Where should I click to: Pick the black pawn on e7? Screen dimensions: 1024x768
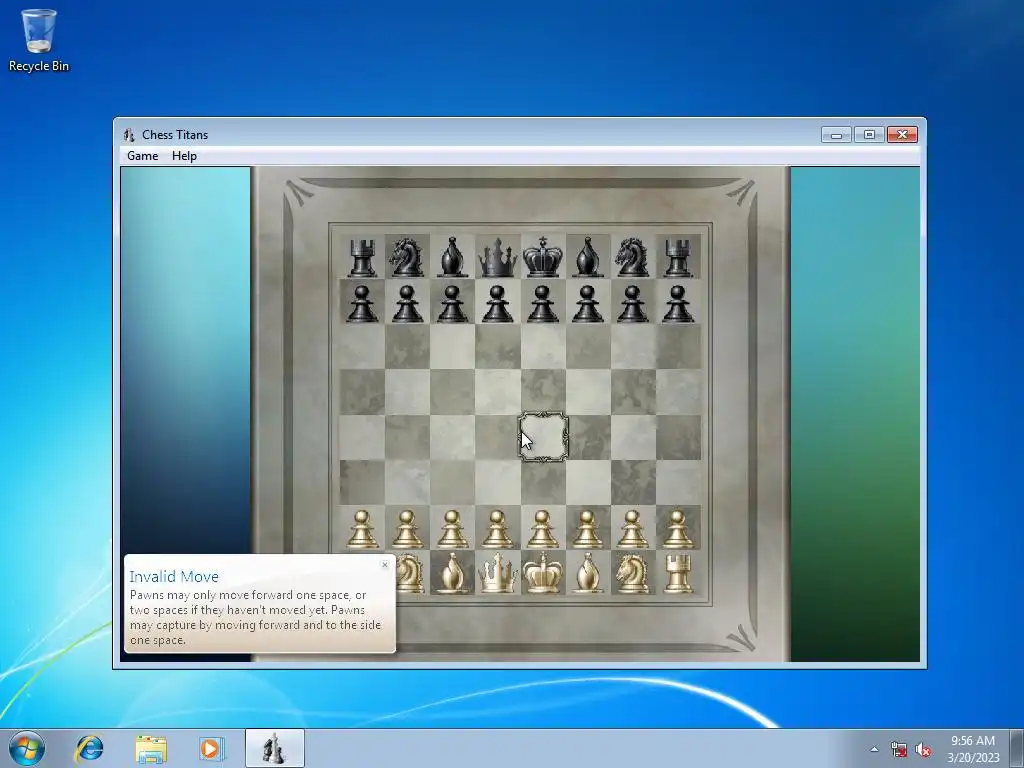pos(543,304)
